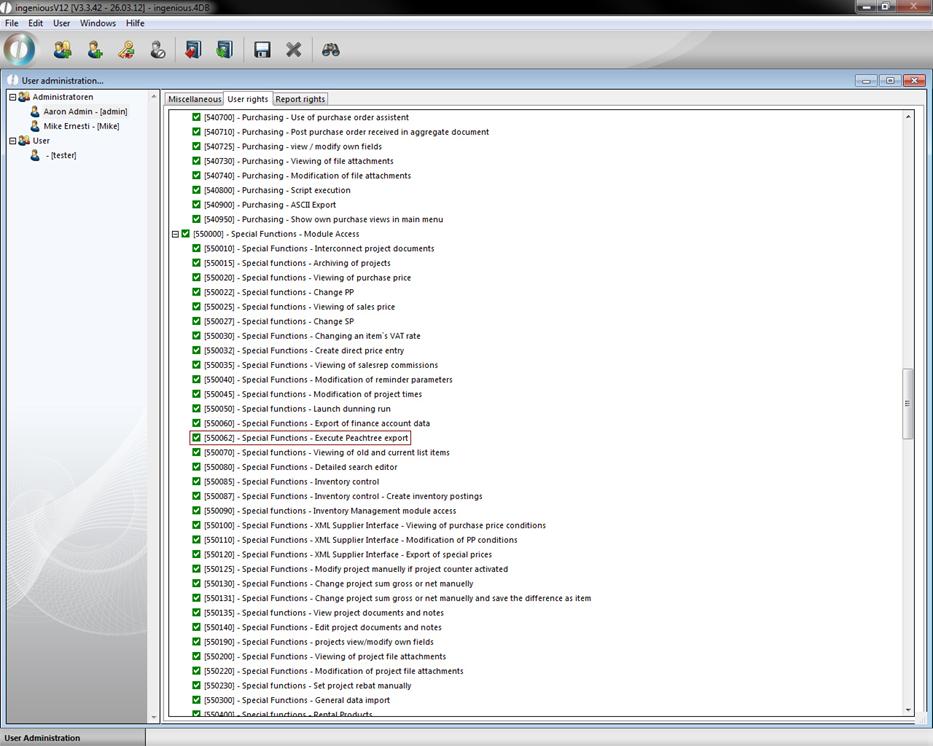Collapse the User group tree node
The width and height of the screenshot is (933, 746).
point(13,141)
